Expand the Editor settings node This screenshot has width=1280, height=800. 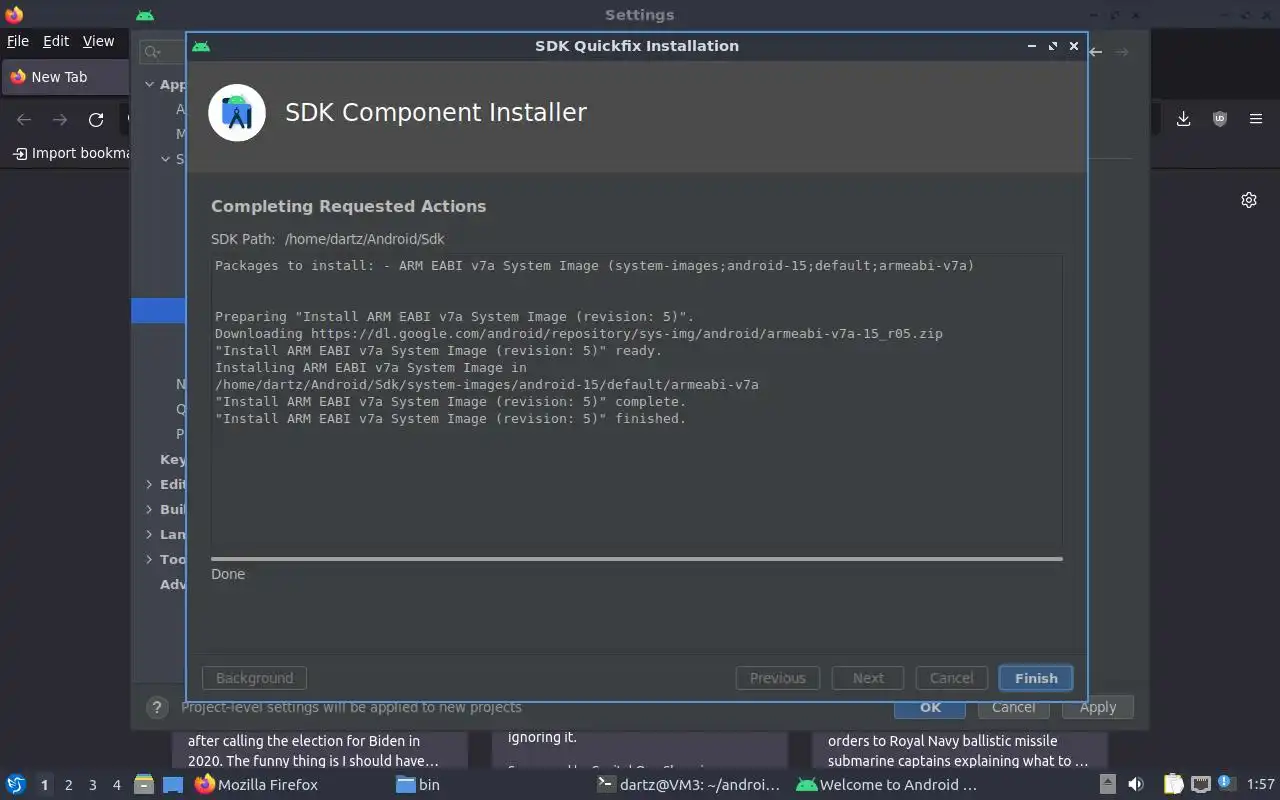click(x=150, y=484)
